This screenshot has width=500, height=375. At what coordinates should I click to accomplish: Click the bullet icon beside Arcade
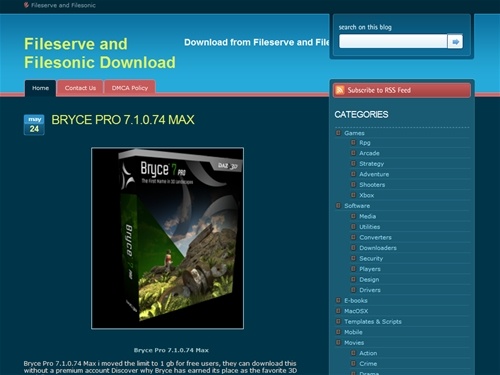[x=353, y=153]
